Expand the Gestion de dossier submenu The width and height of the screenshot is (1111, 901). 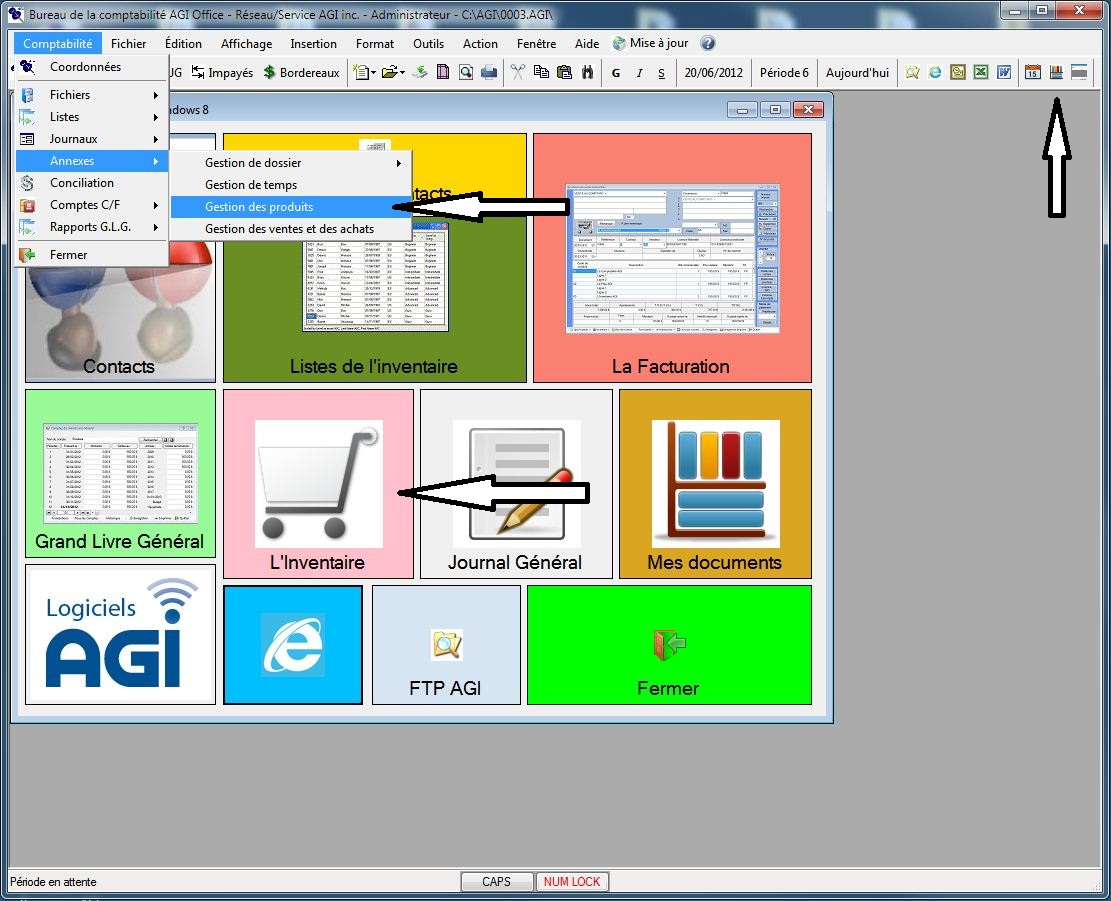point(291,163)
